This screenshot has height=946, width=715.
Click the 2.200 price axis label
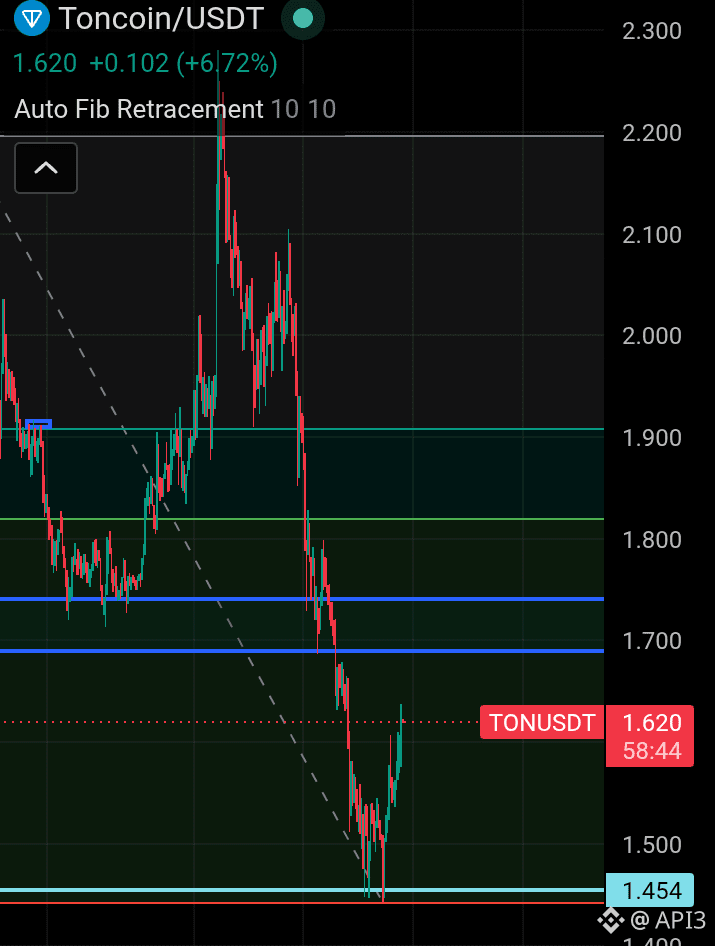(x=652, y=133)
